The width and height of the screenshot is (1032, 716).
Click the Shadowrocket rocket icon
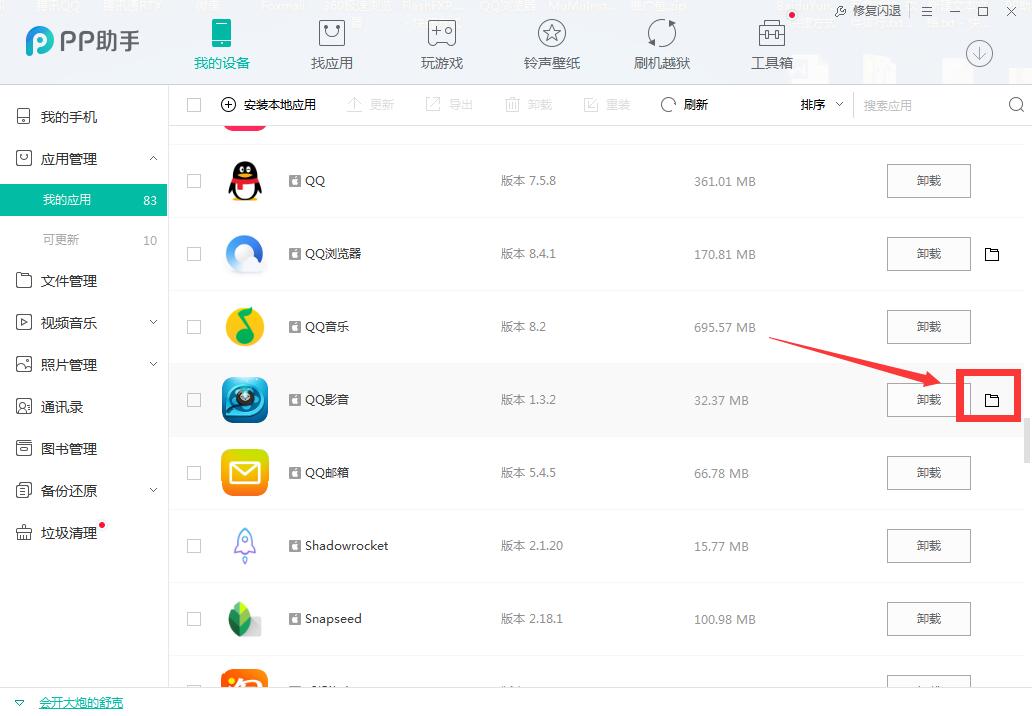[x=245, y=546]
